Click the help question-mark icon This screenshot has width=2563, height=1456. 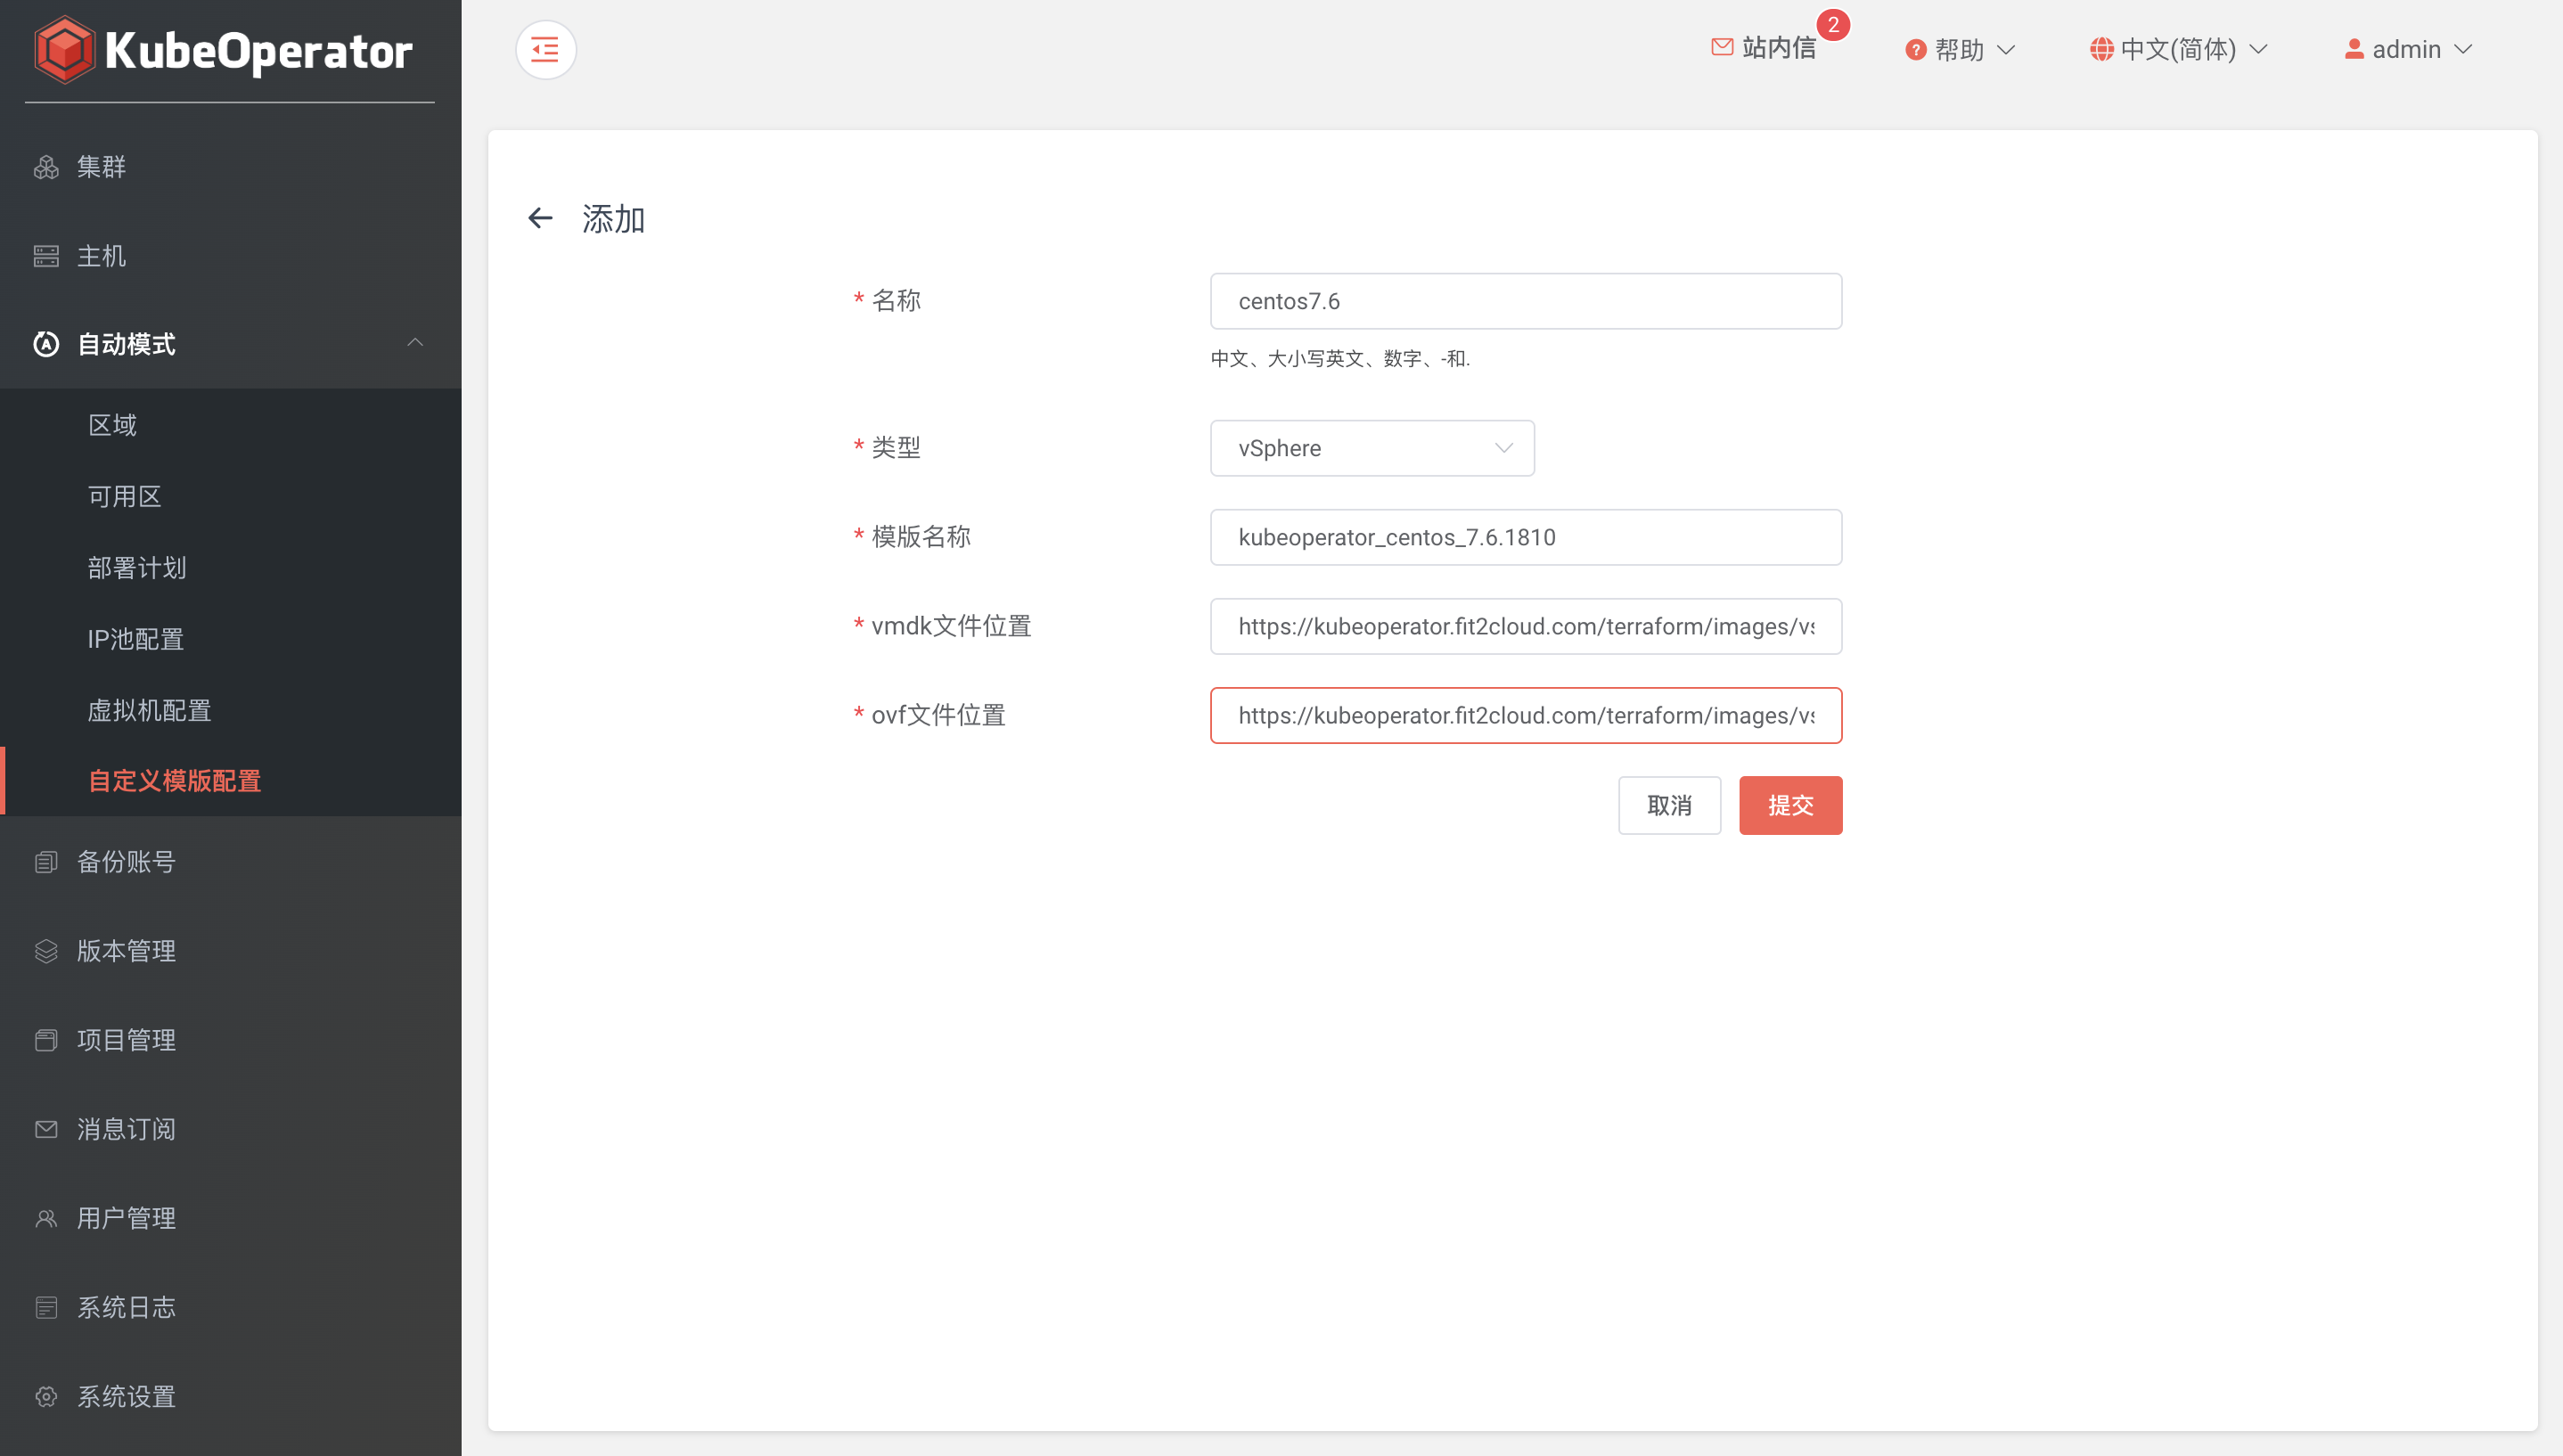1915,50
